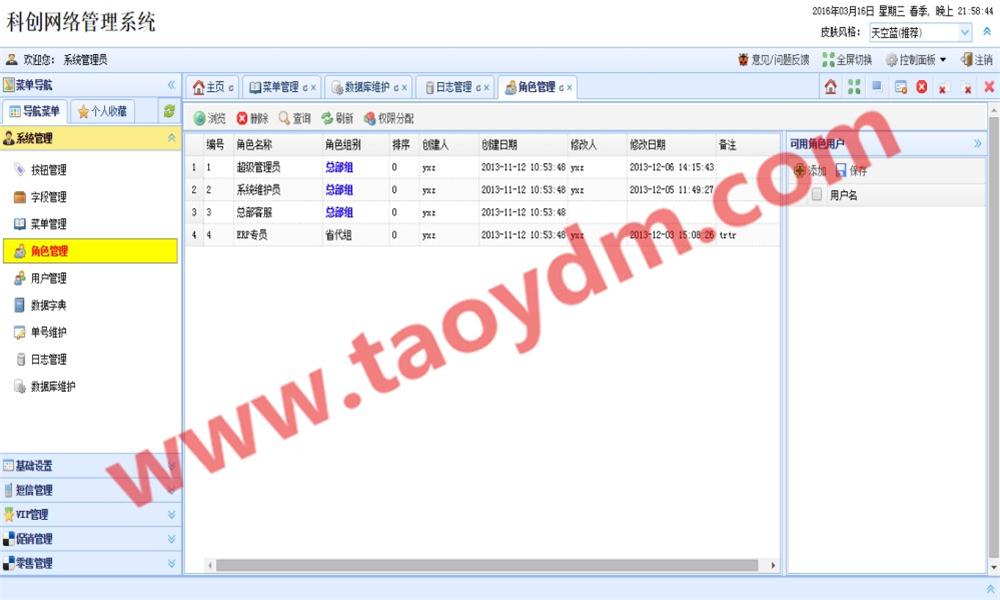The width and height of the screenshot is (1000, 600).
Task: Click the window-with-arrow icon in tab toolbar
Action: coord(901,87)
